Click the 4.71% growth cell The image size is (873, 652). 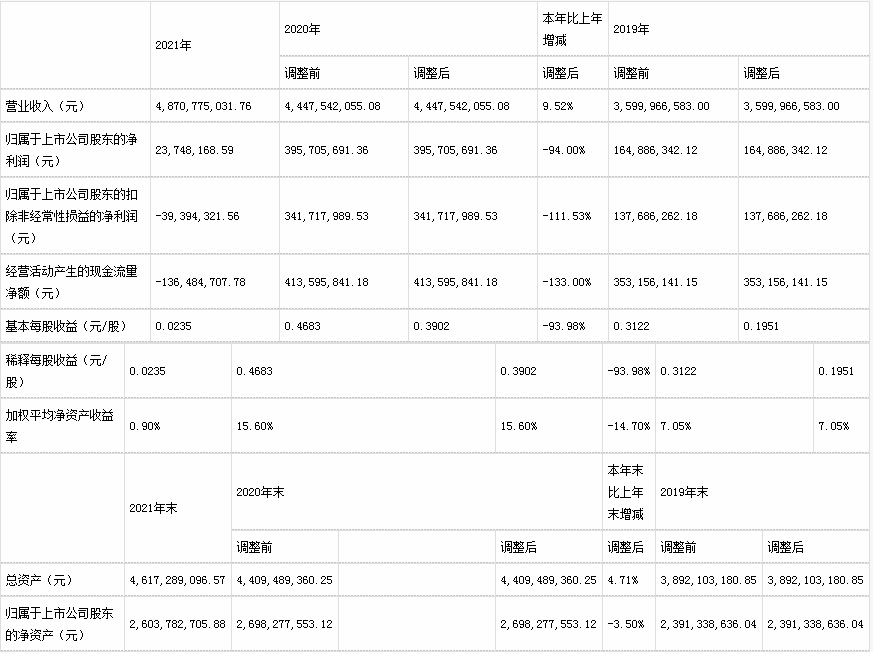(x=622, y=580)
